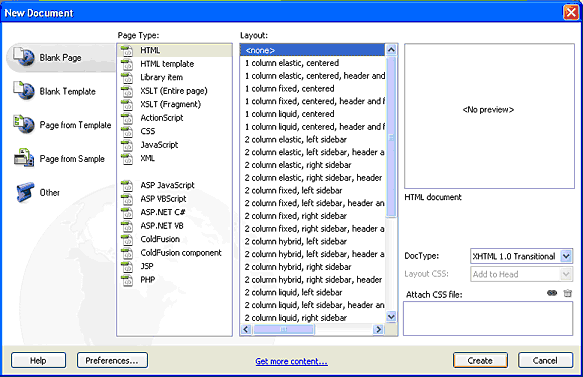Viewport: 583px width, 377px height.
Task: Click the JSP file icon
Action: [x=127, y=266]
